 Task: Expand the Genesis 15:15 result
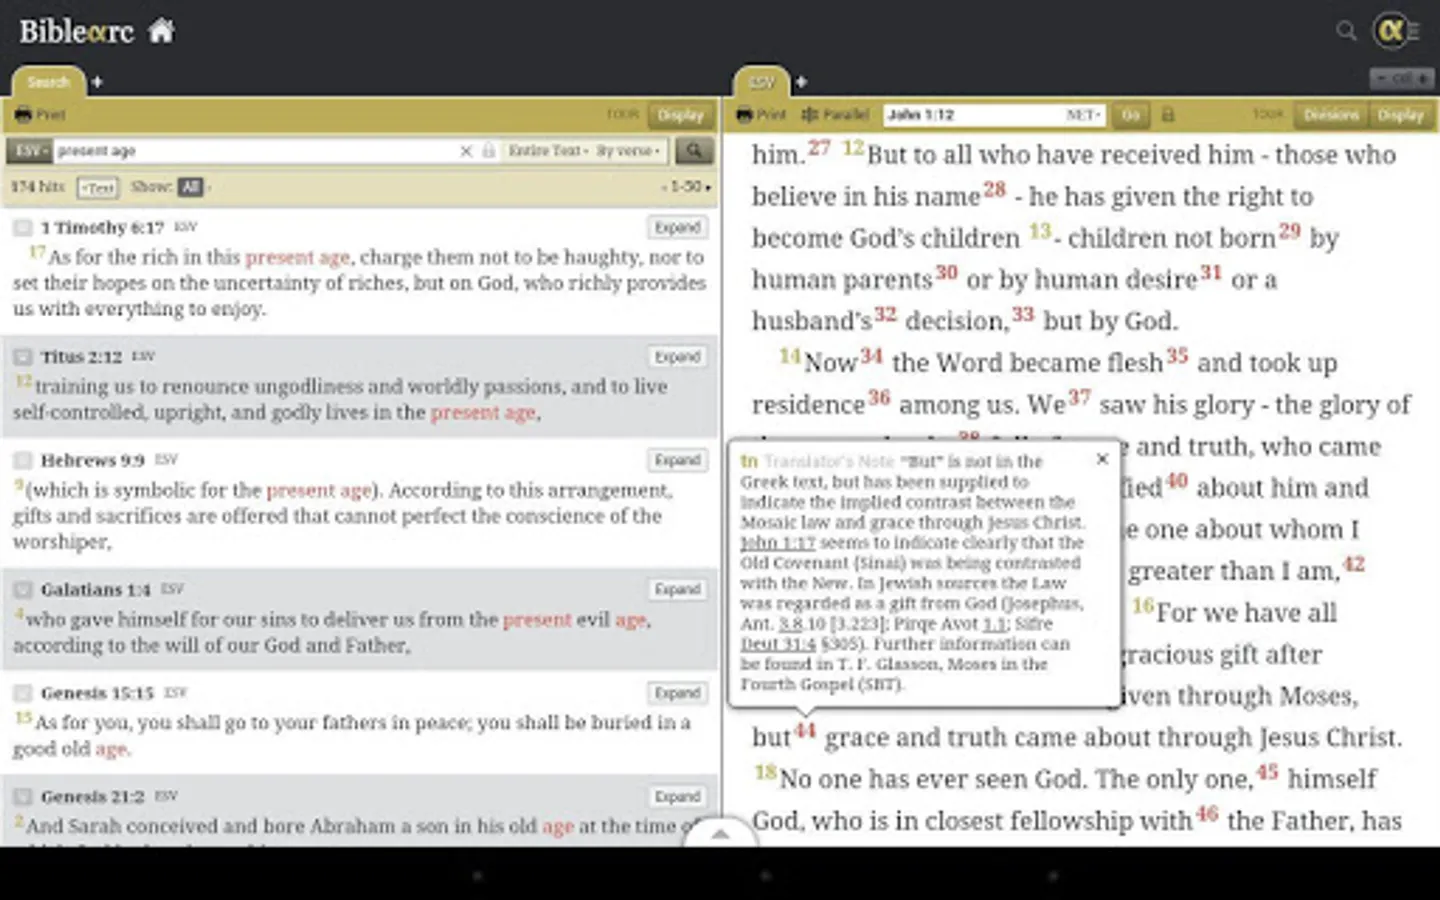pyautogui.click(x=677, y=693)
